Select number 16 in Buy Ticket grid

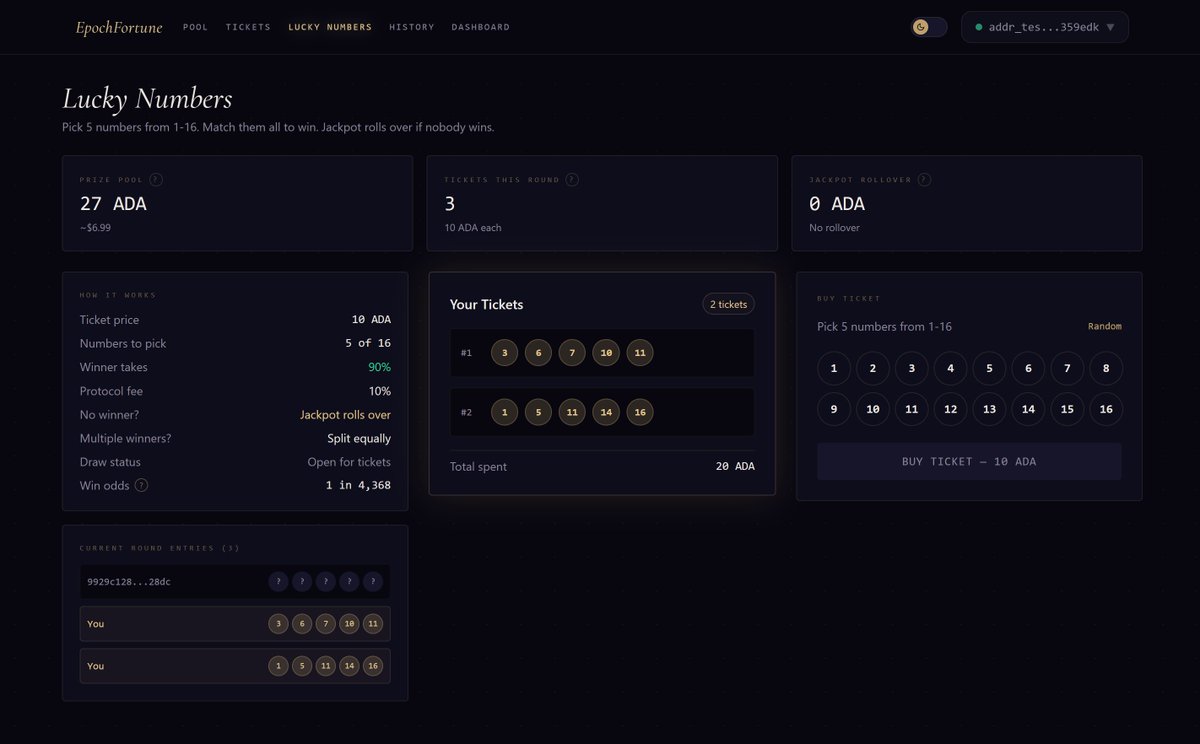click(x=1106, y=409)
